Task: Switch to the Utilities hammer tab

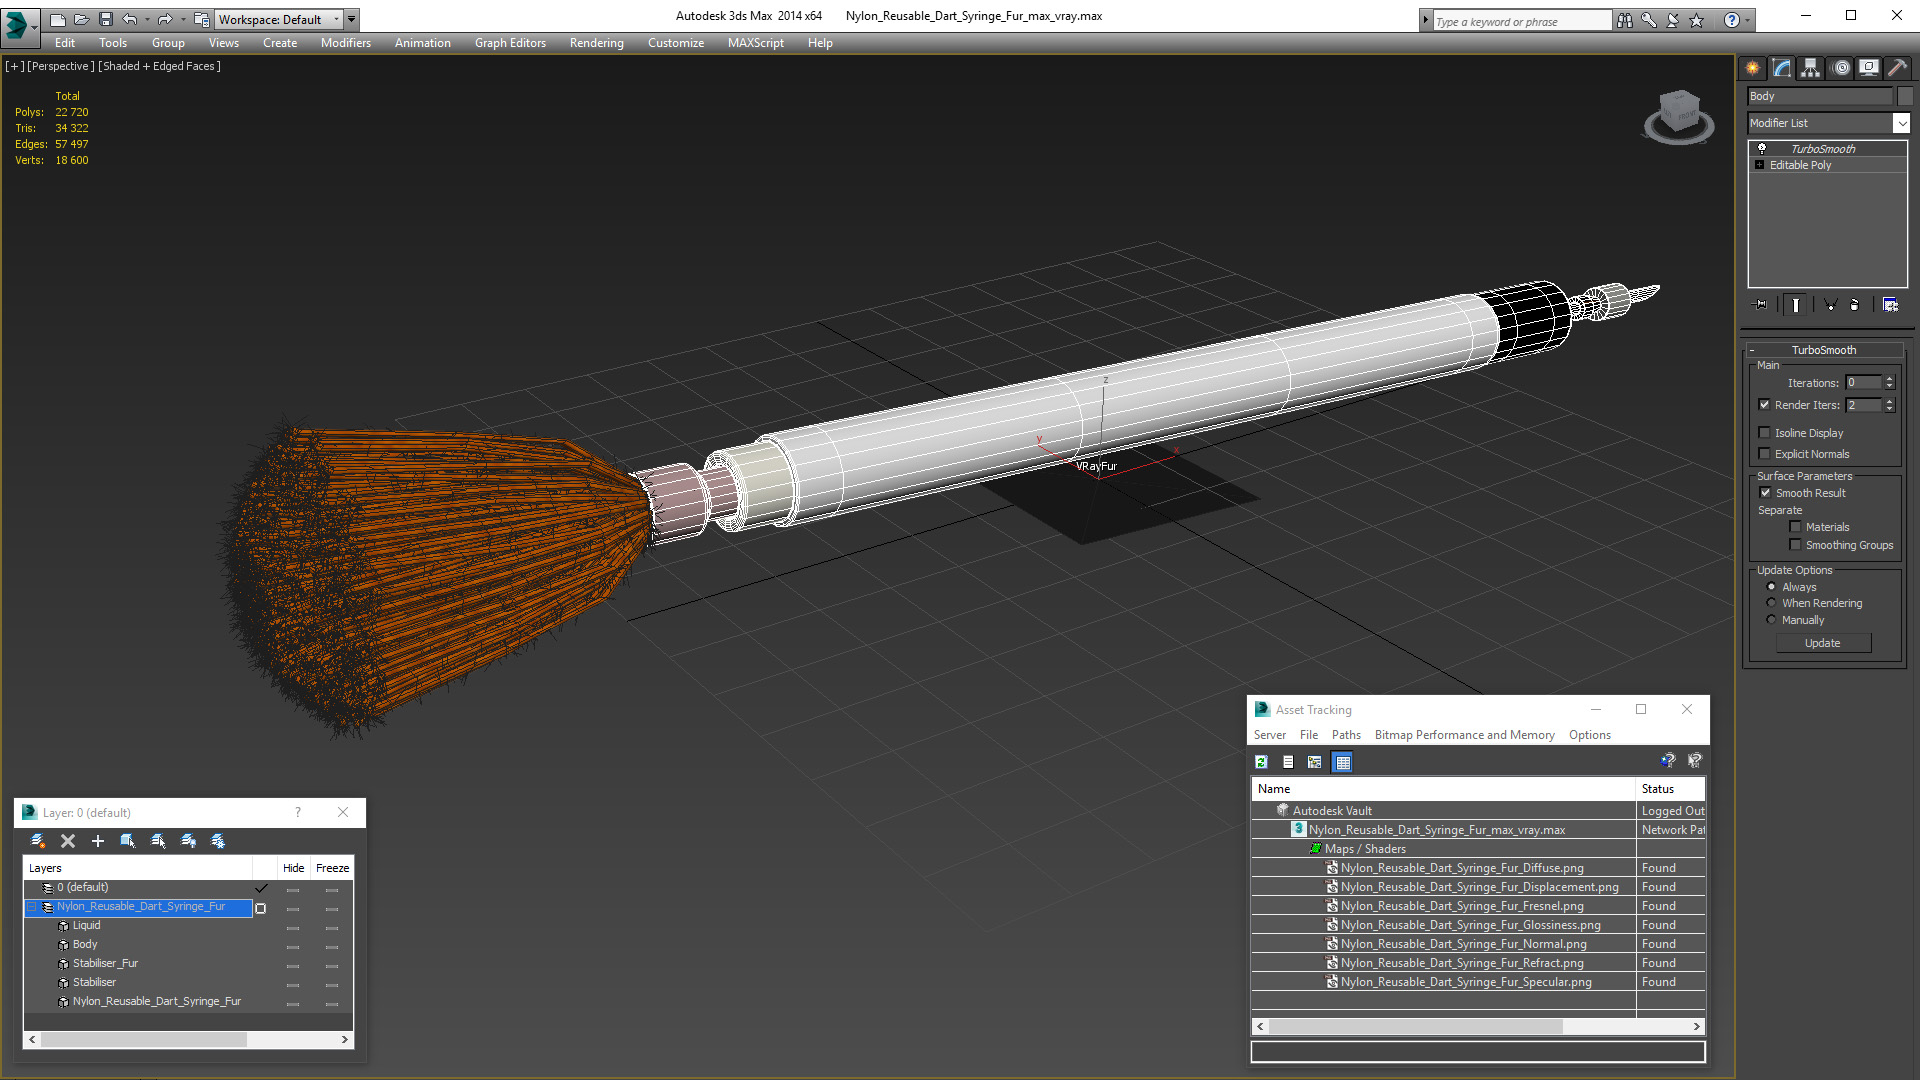Action: click(x=1897, y=68)
